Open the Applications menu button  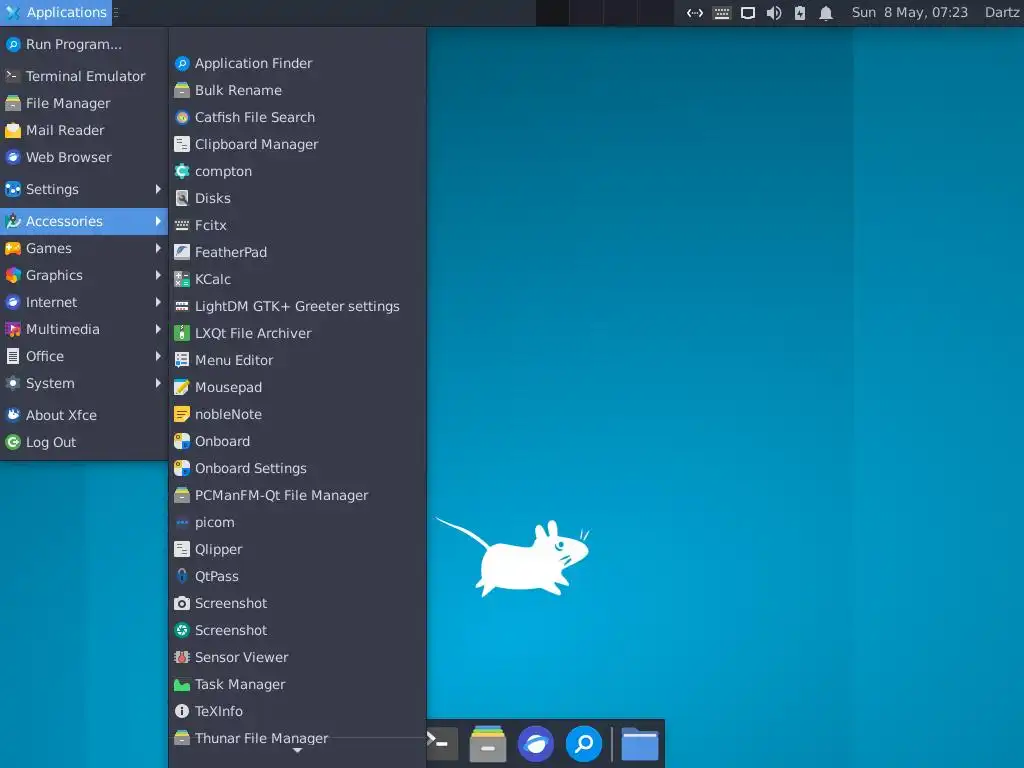[x=56, y=12]
